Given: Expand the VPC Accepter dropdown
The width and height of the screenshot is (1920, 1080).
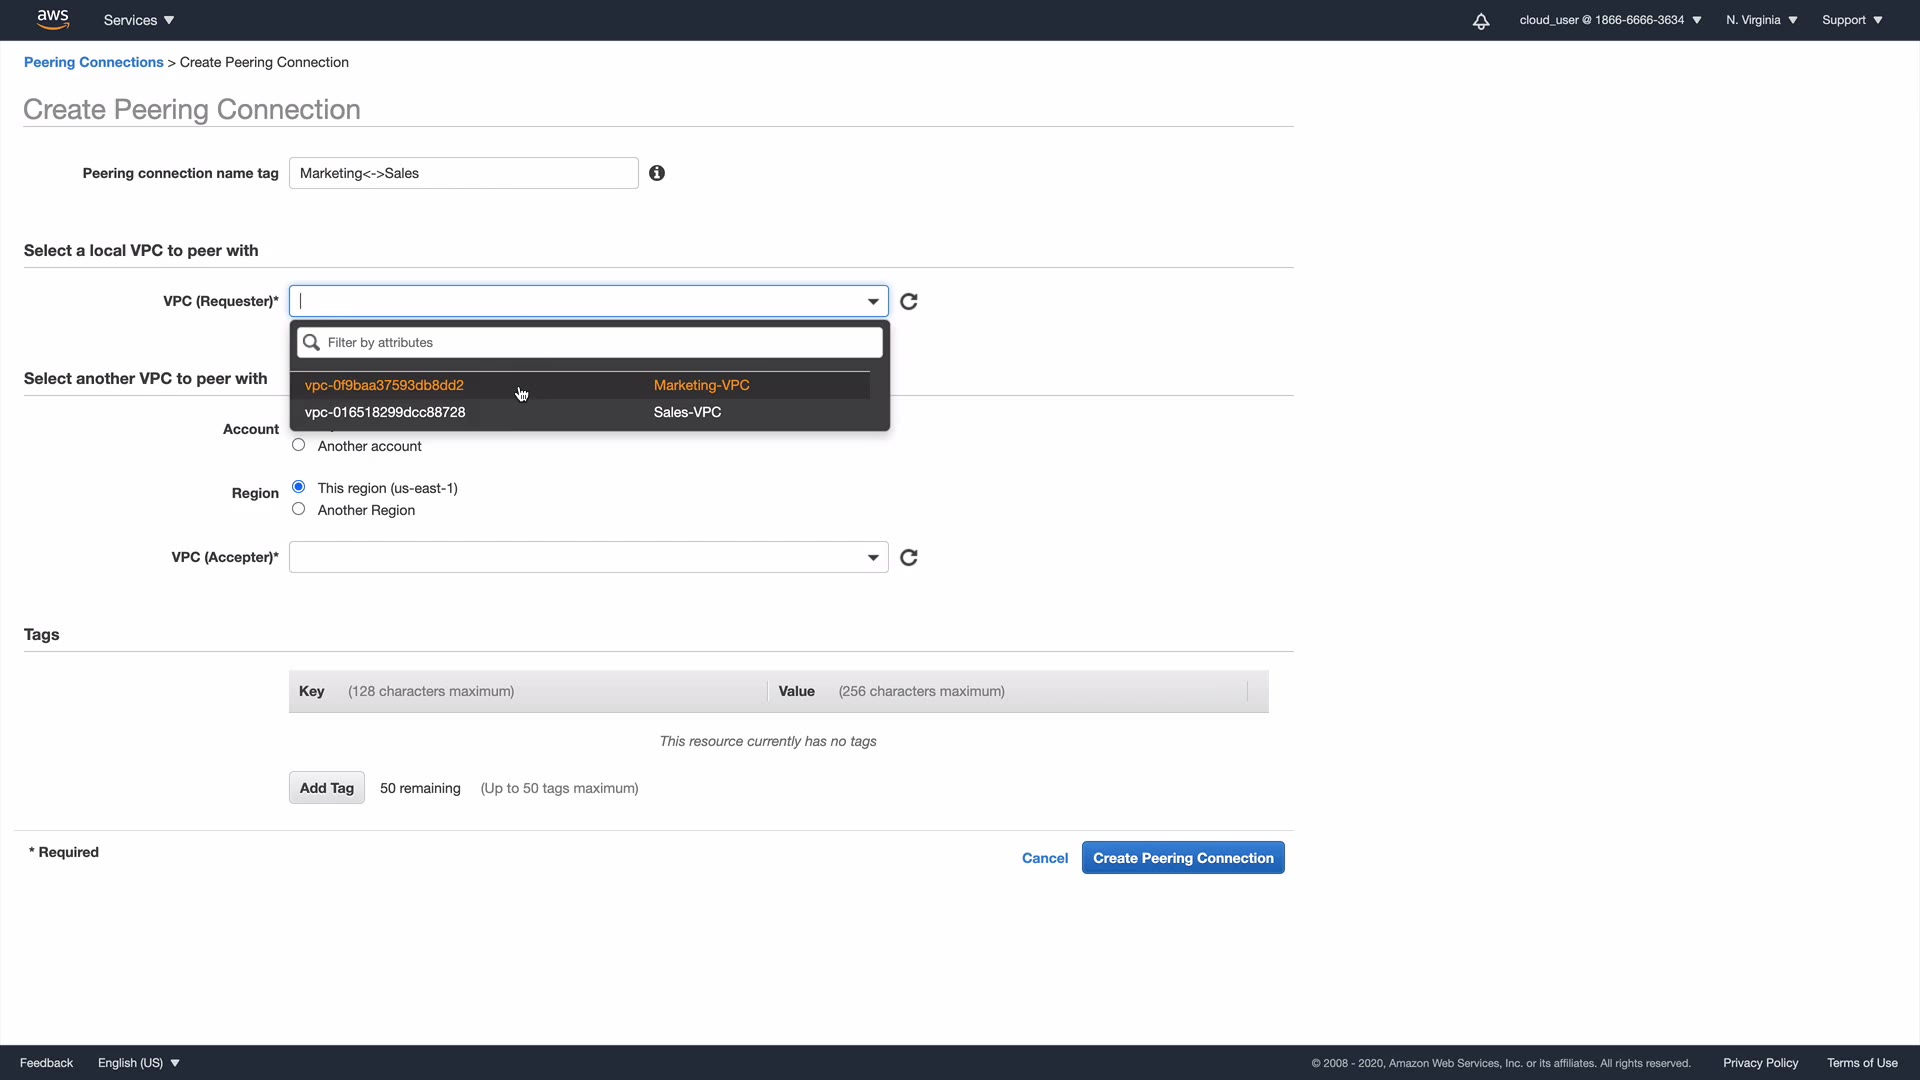Looking at the screenshot, I should [873, 557].
